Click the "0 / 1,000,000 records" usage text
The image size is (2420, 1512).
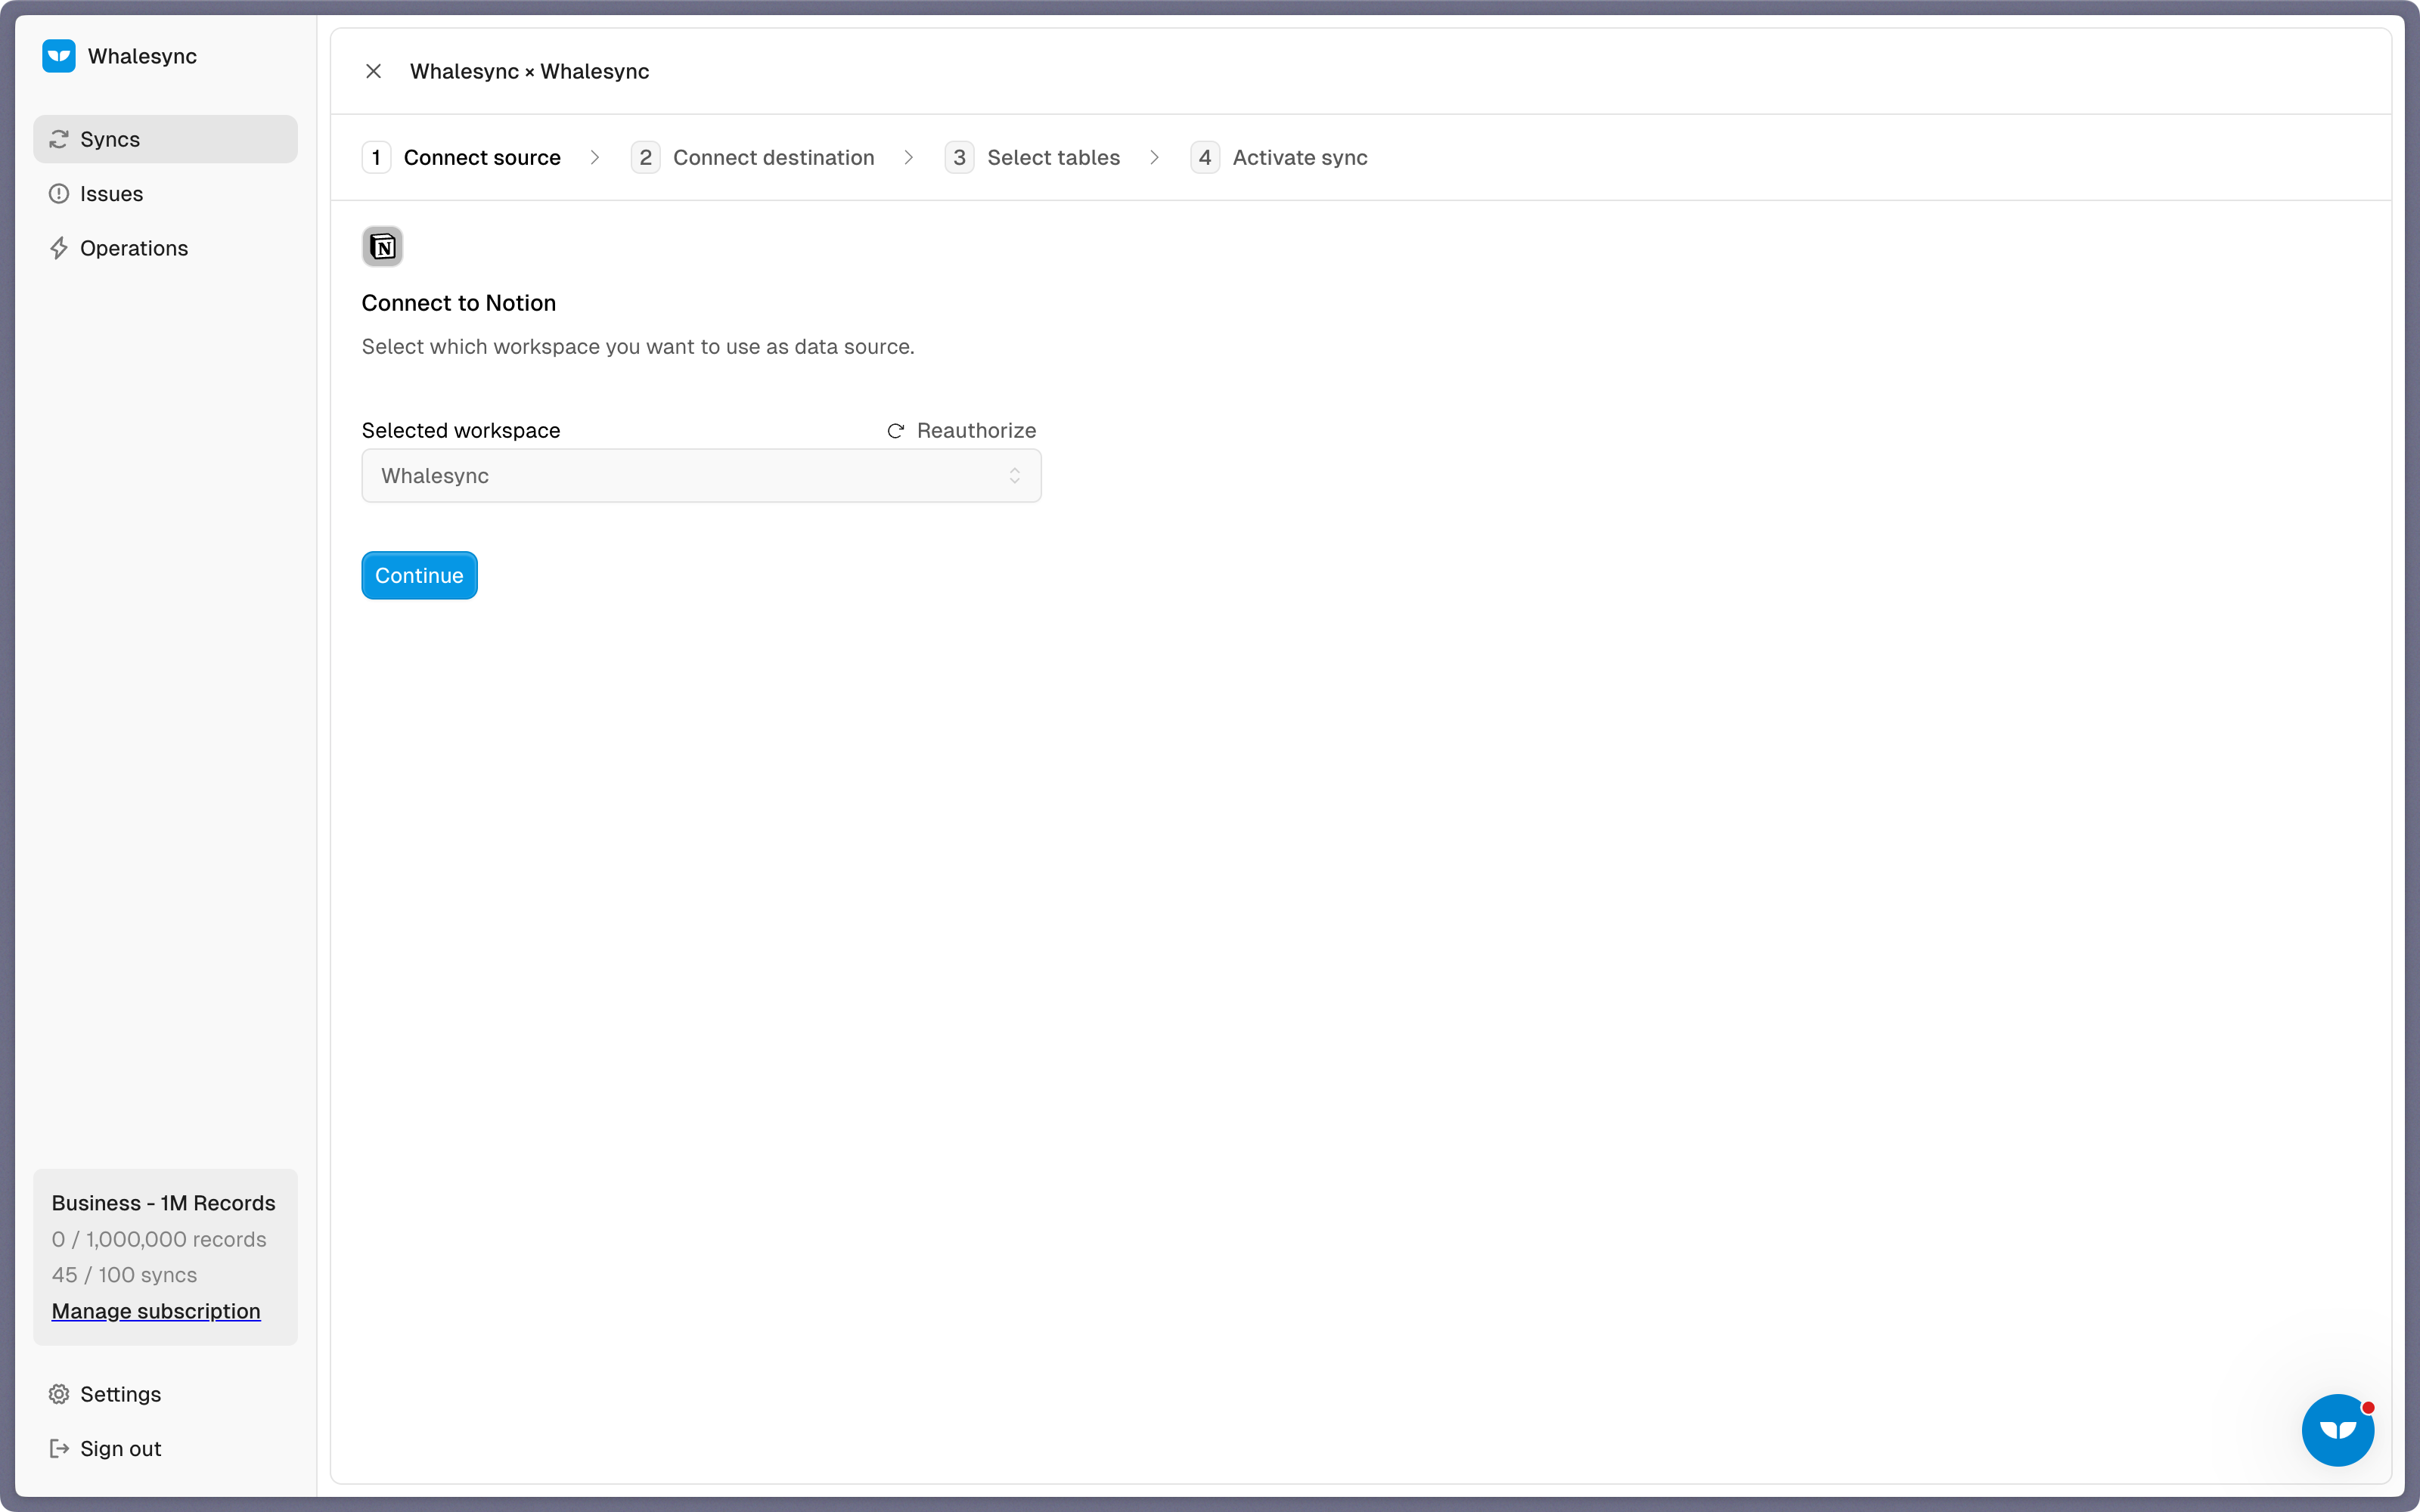point(159,1239)
